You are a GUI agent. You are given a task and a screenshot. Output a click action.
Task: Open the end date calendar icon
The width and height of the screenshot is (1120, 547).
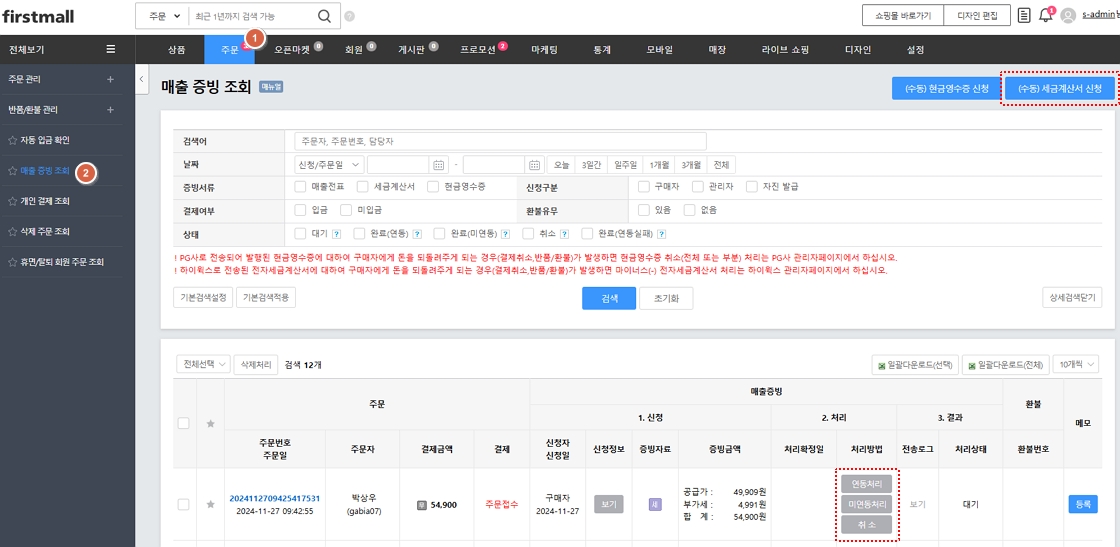point(535,165)
